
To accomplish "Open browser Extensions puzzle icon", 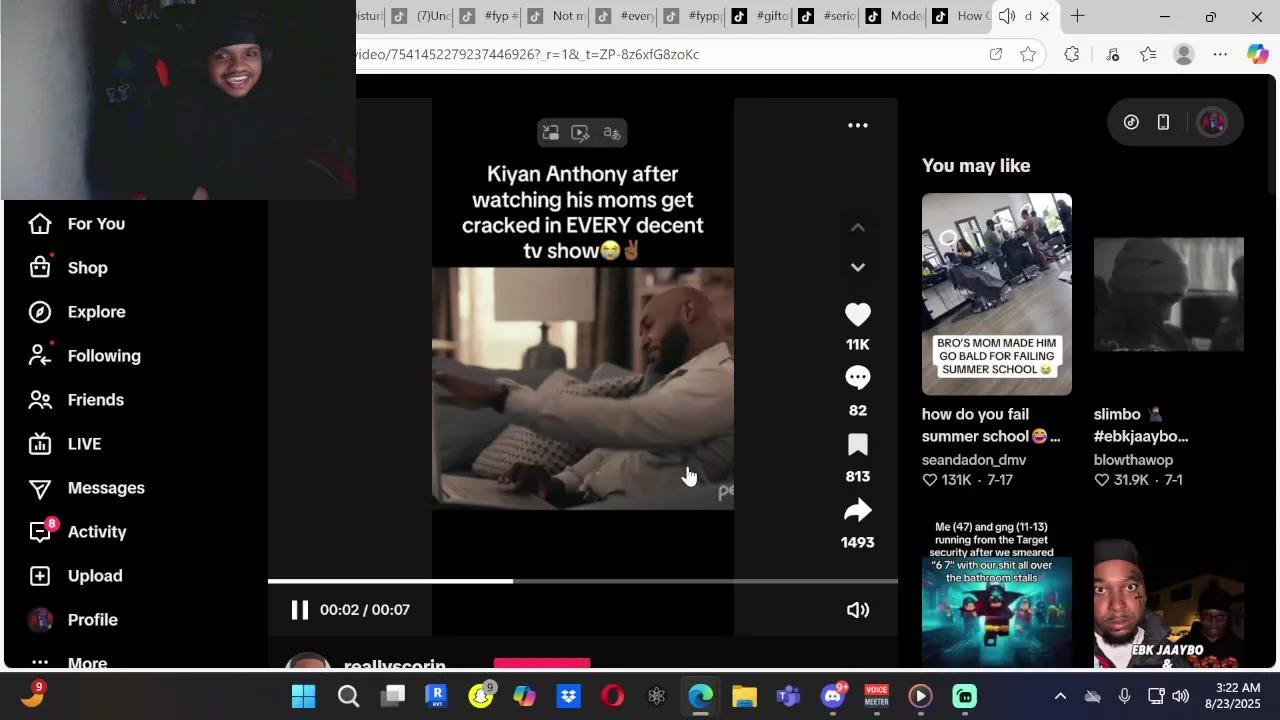I will (x=1072, y=54).
